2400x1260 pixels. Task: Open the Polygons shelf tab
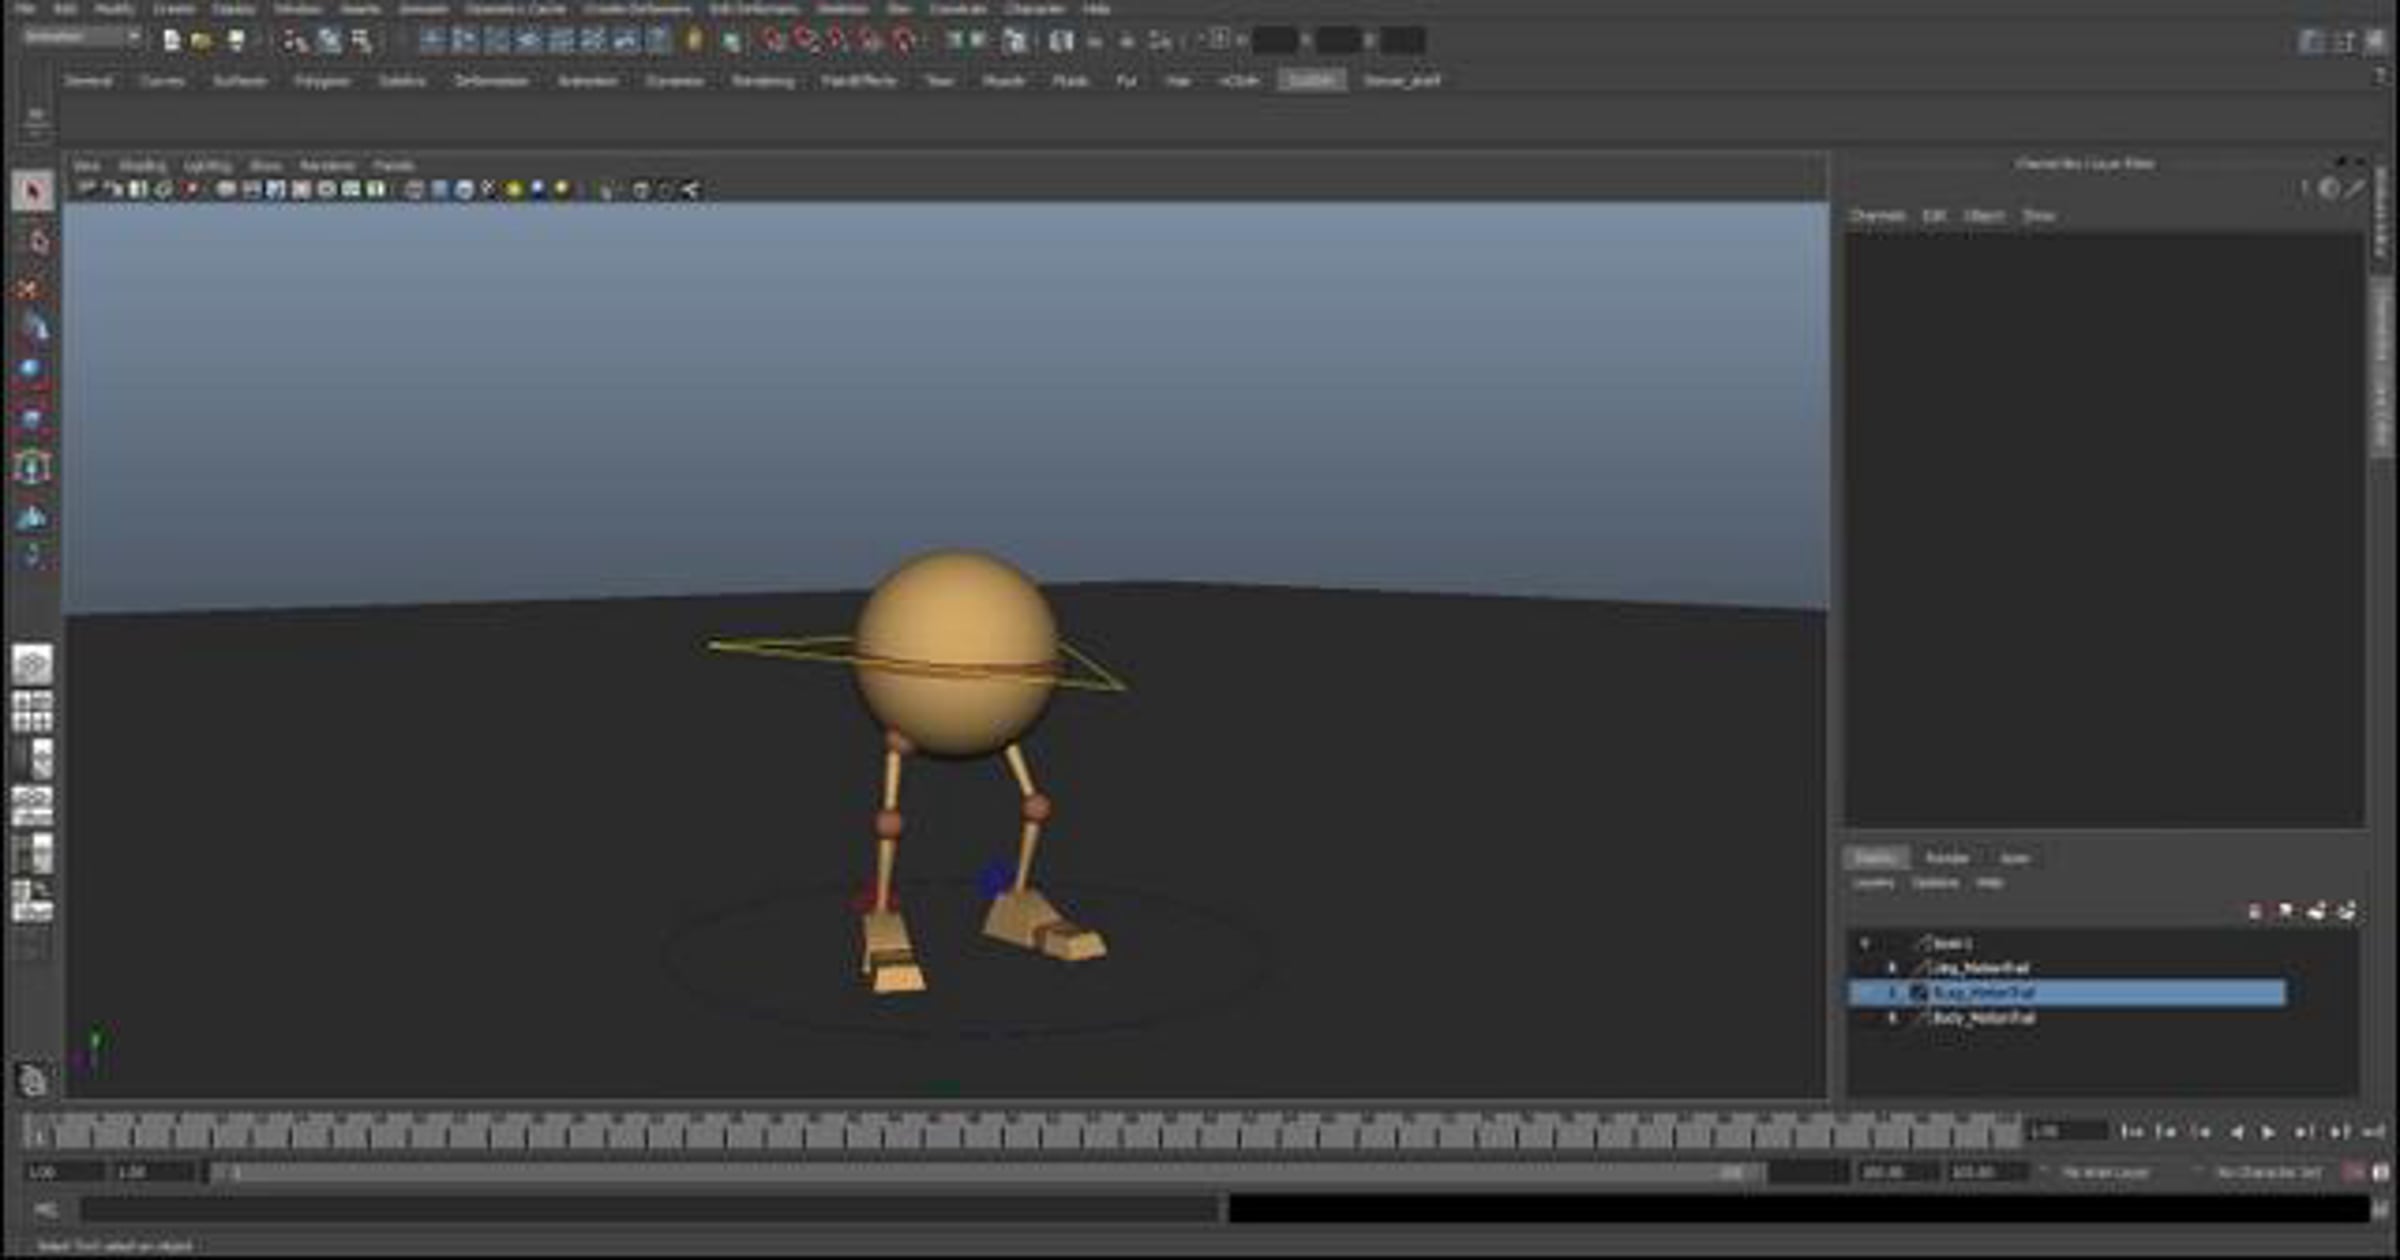322,81
